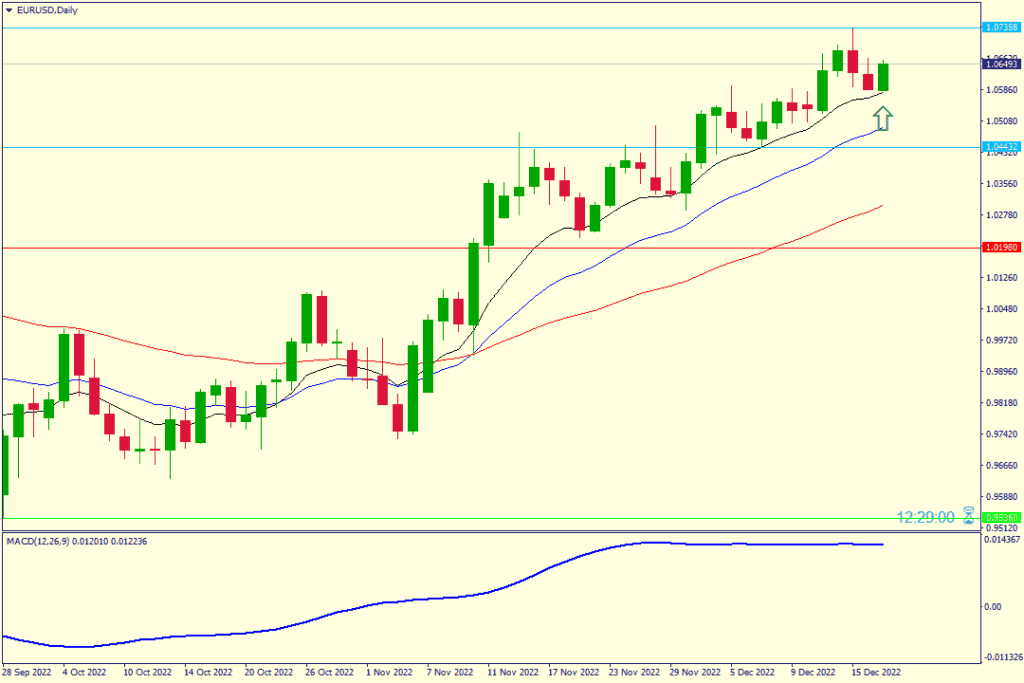This screenshot has width=1024, height=683.
Task: Click the EURUSD,Daily chart title
Action: point(48,10)
